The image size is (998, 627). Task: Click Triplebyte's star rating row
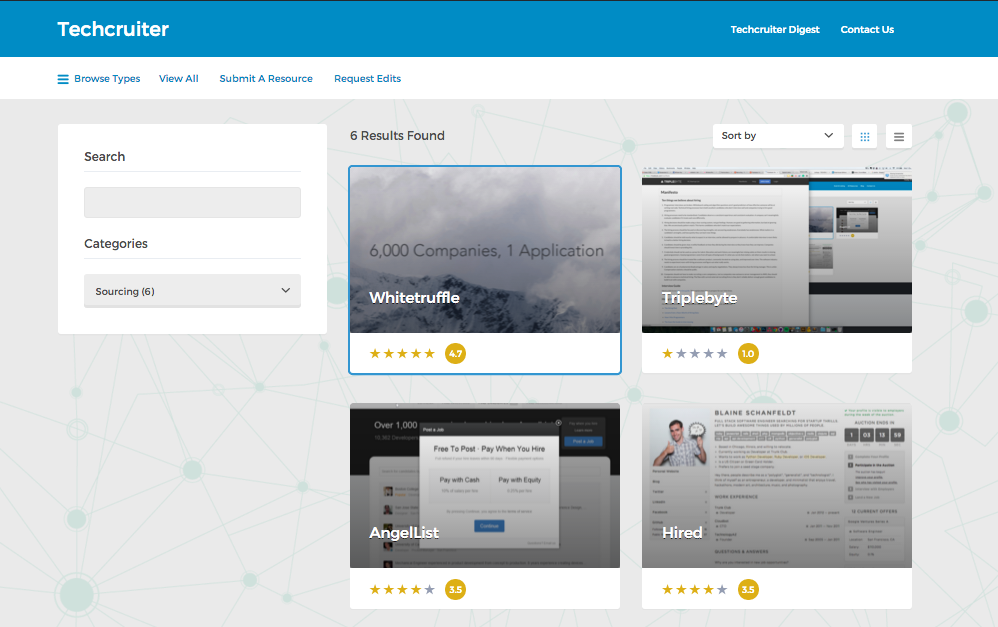[x=694, y=353]
